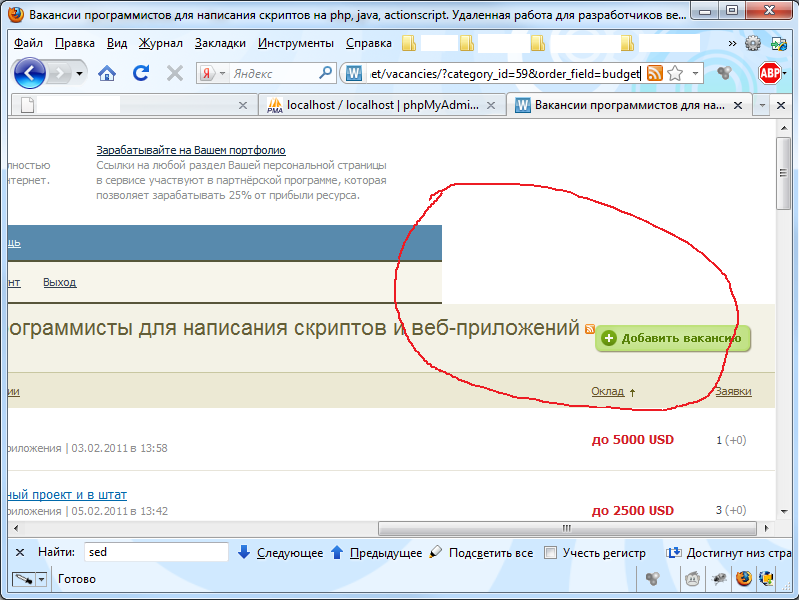This screenshot has height=600, width=799.
Task: Click the Firefox globe icon in the status bar
Action: pyautogui.click(x=744, y=579)
